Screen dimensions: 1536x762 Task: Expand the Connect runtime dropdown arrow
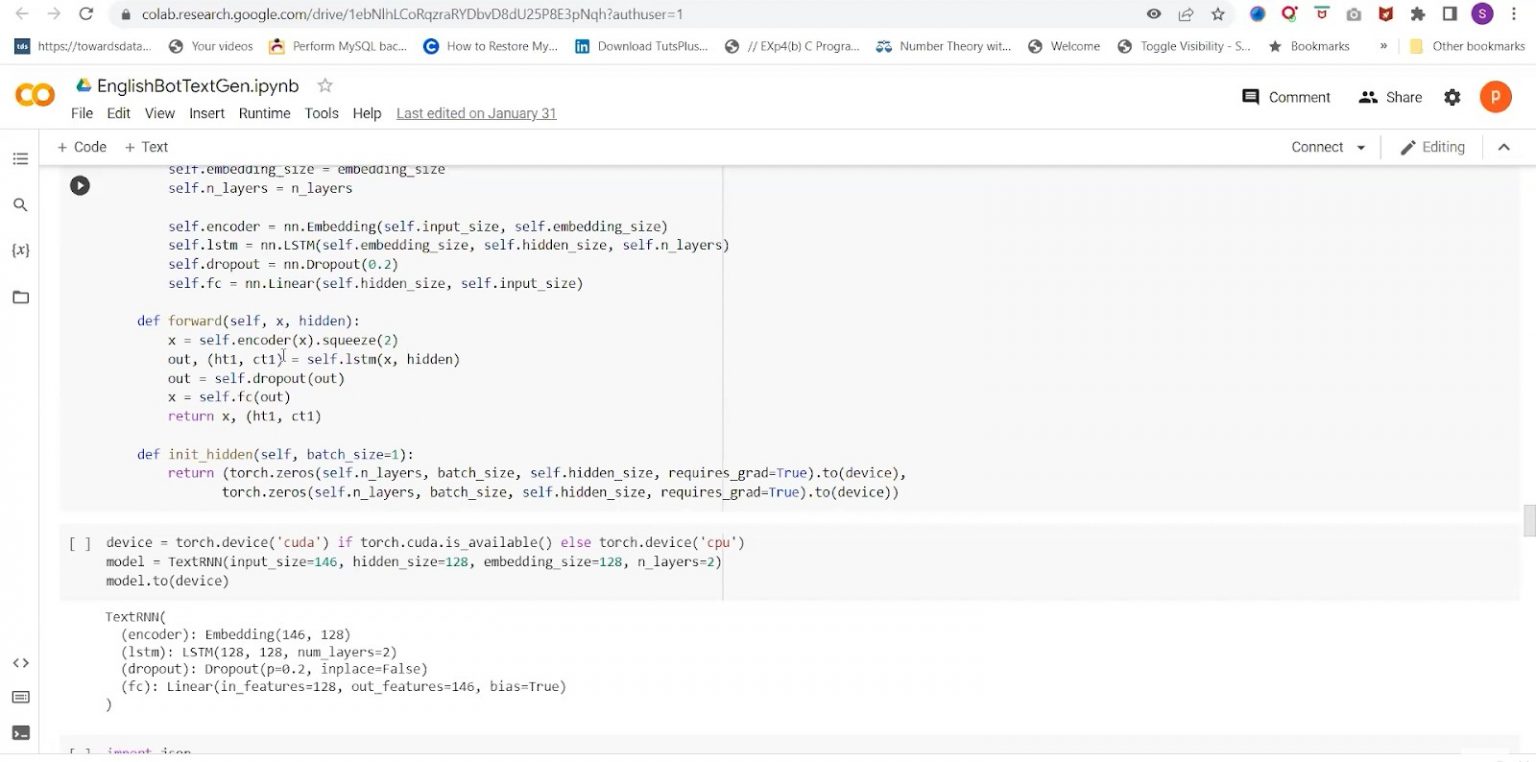[1361, 148]
